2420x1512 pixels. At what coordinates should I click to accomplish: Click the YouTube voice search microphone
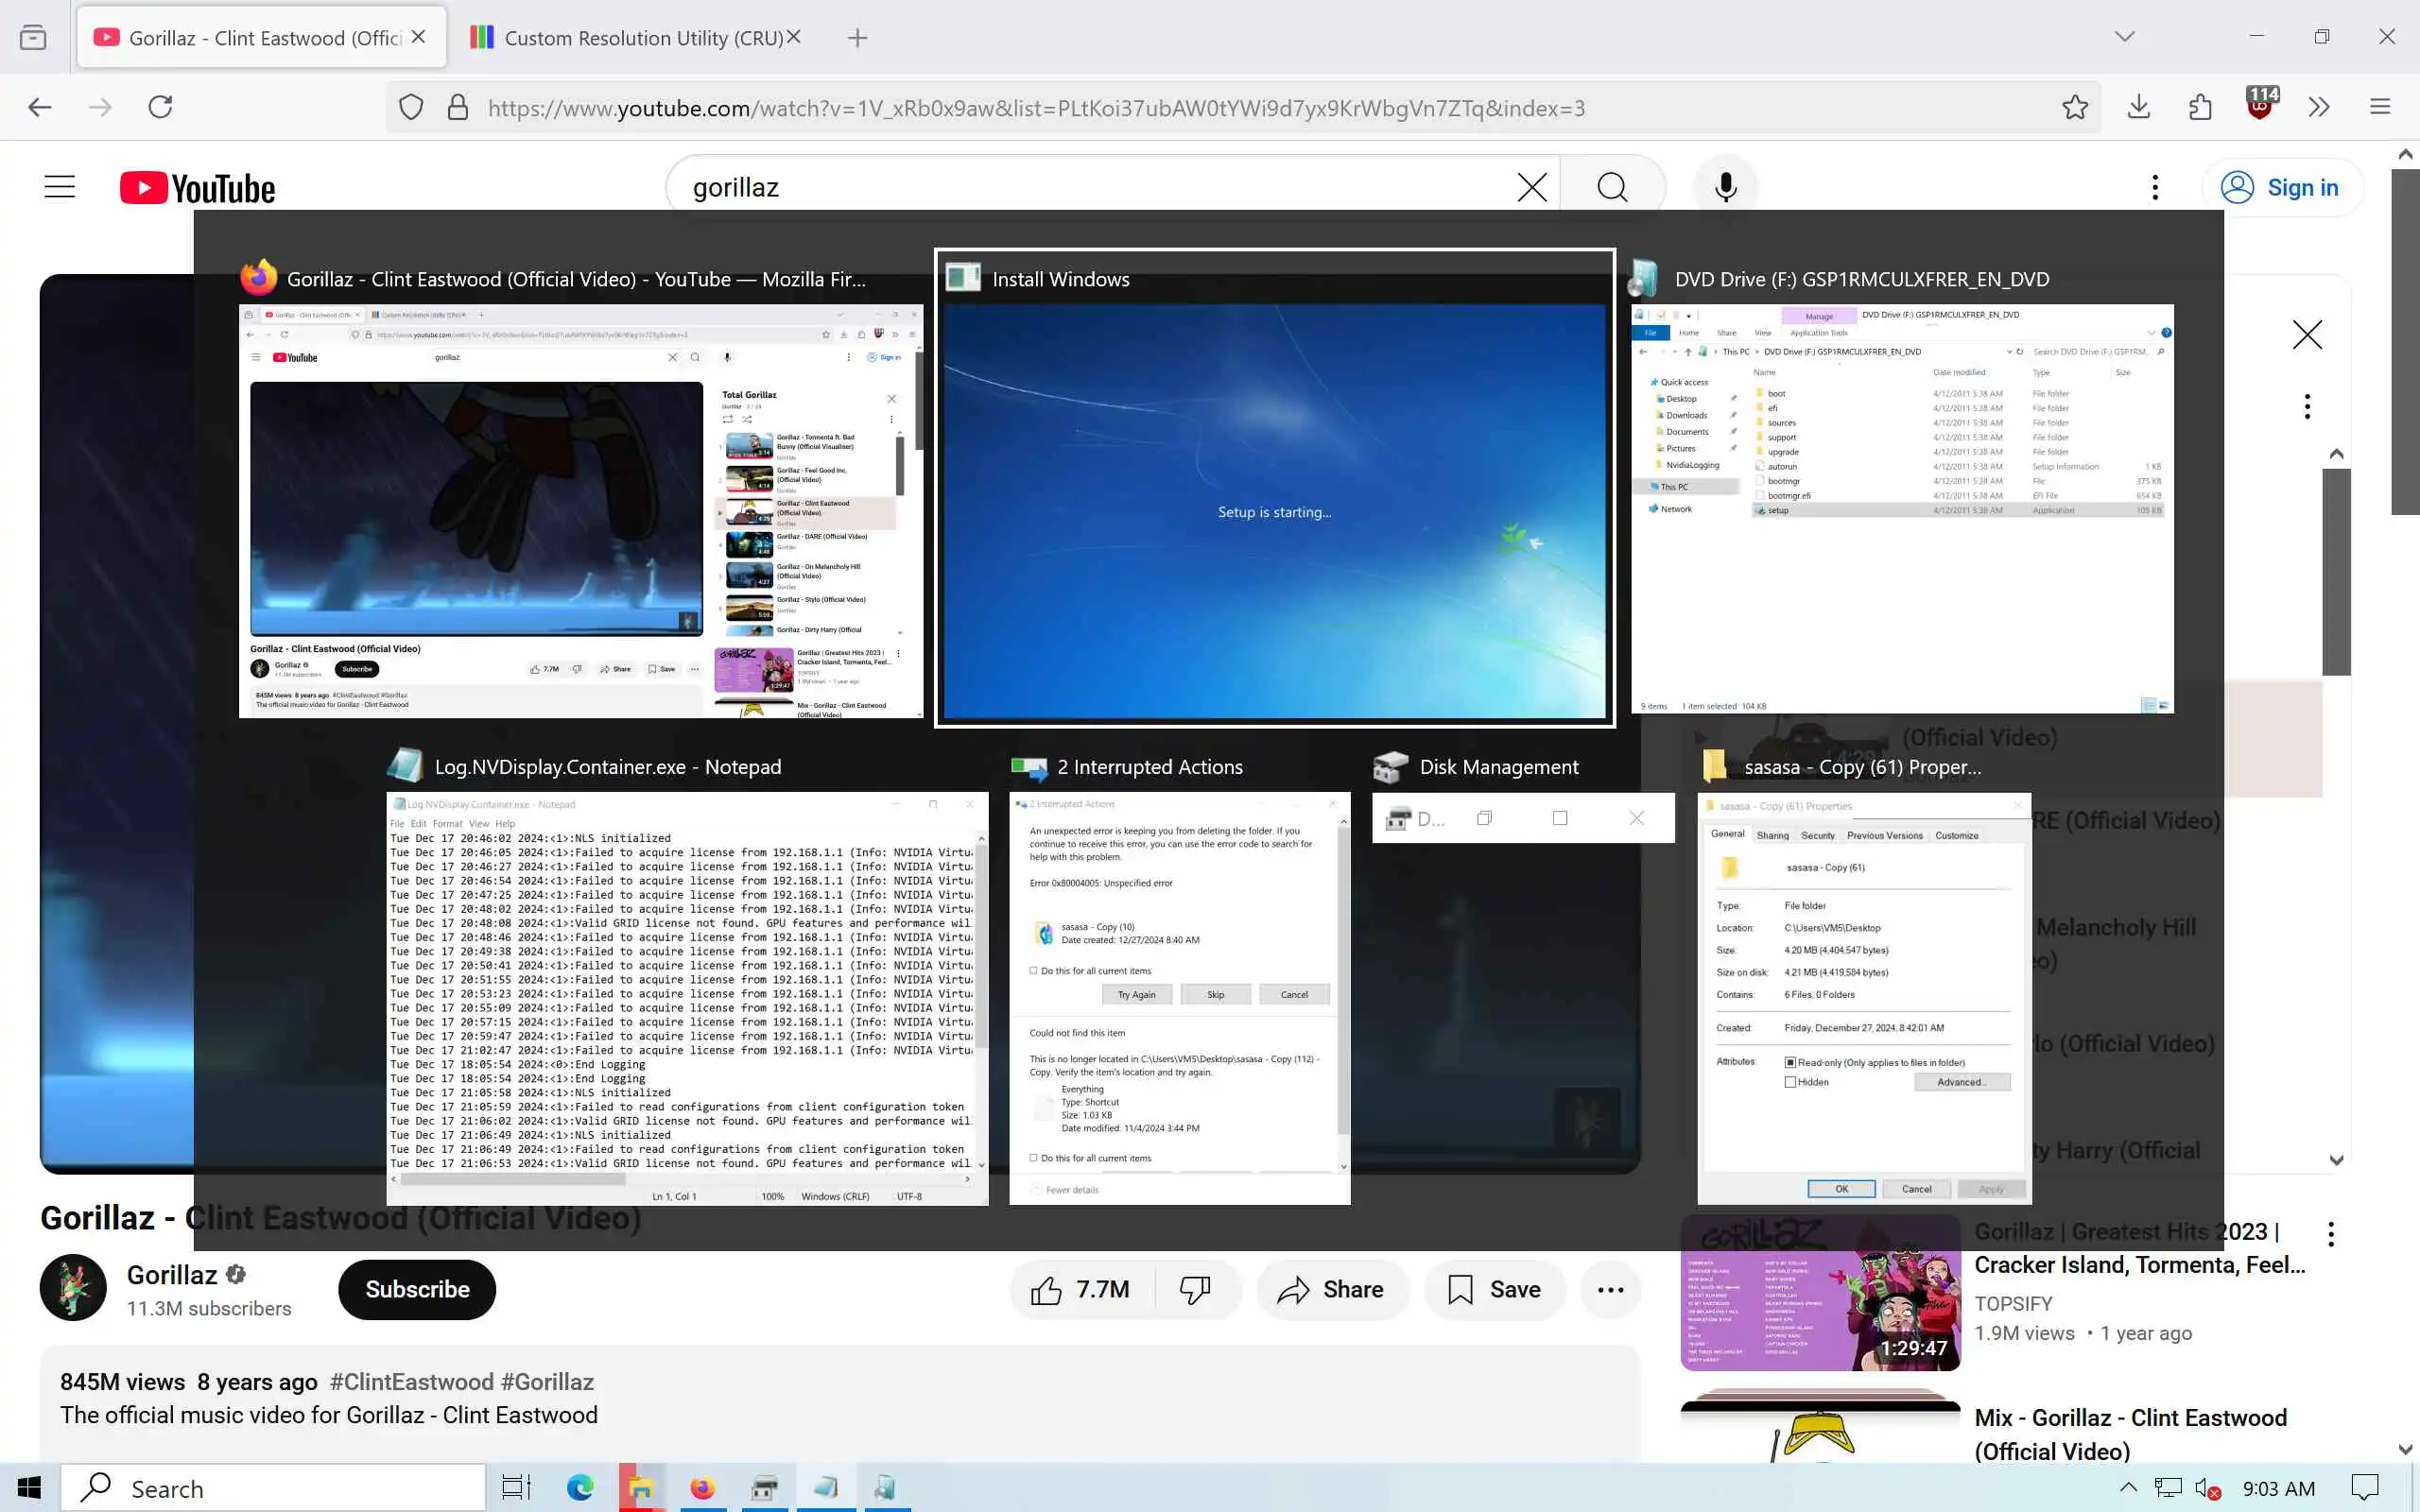(x=1725, y=187)
